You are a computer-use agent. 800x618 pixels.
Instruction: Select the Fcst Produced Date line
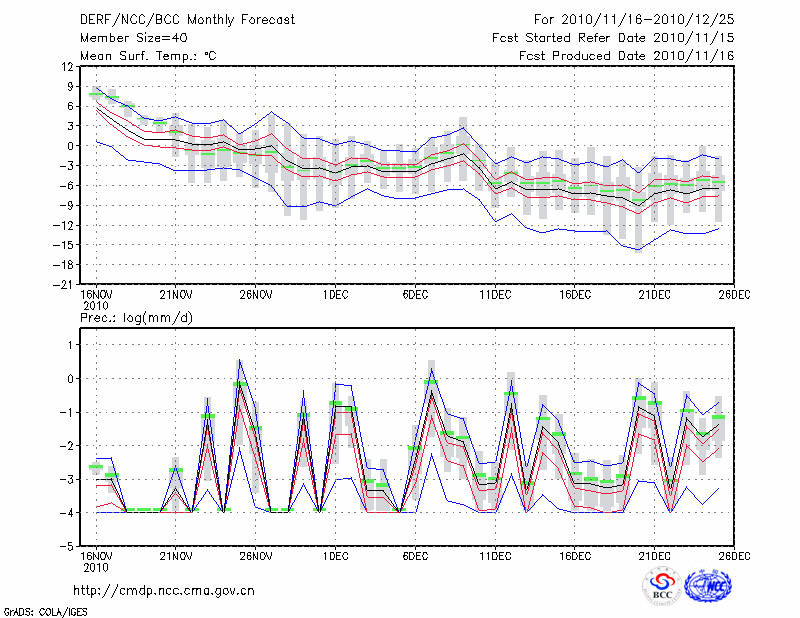pos(626,56)
